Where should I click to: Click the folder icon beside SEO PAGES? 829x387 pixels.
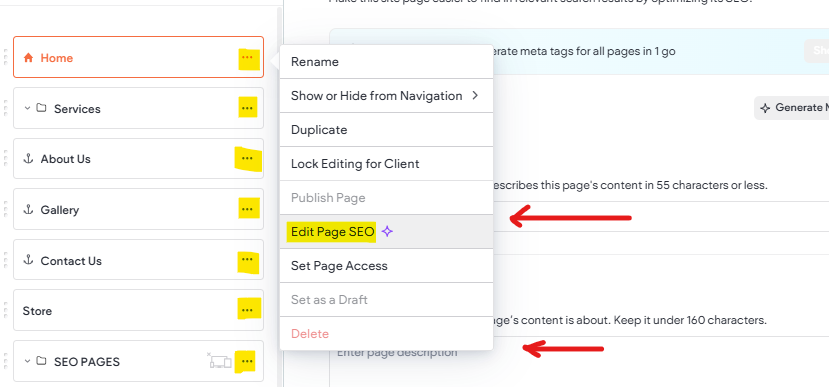[x=41, y=361]
